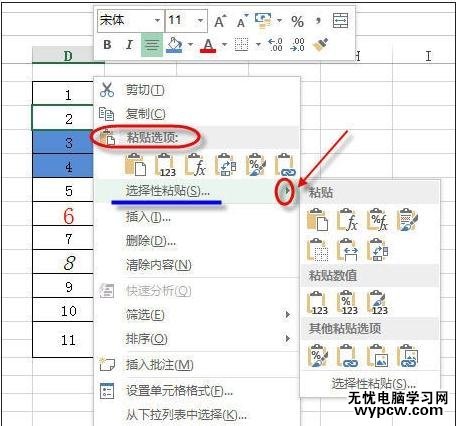
Task: Select column I header
Action: [x=428, y=56]
